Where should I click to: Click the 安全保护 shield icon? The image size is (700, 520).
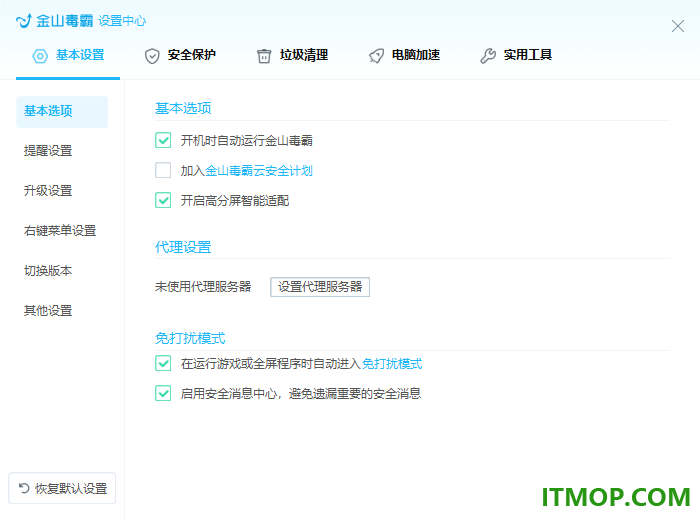tap(152, 56)
